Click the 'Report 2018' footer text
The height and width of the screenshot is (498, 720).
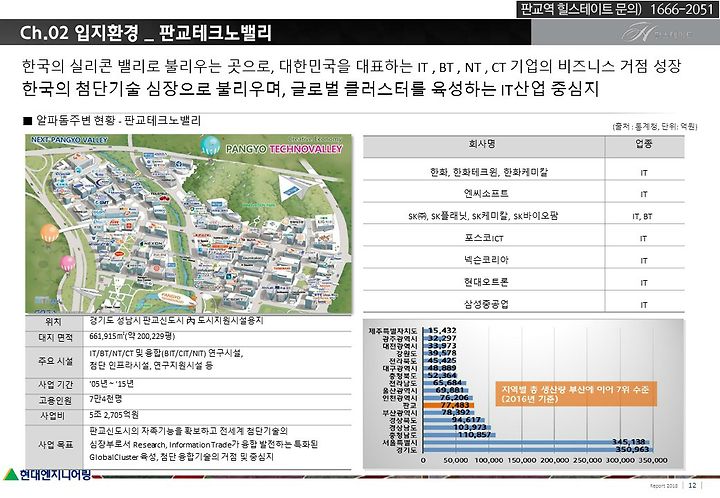pyautogui.click(x=664, y=486)
